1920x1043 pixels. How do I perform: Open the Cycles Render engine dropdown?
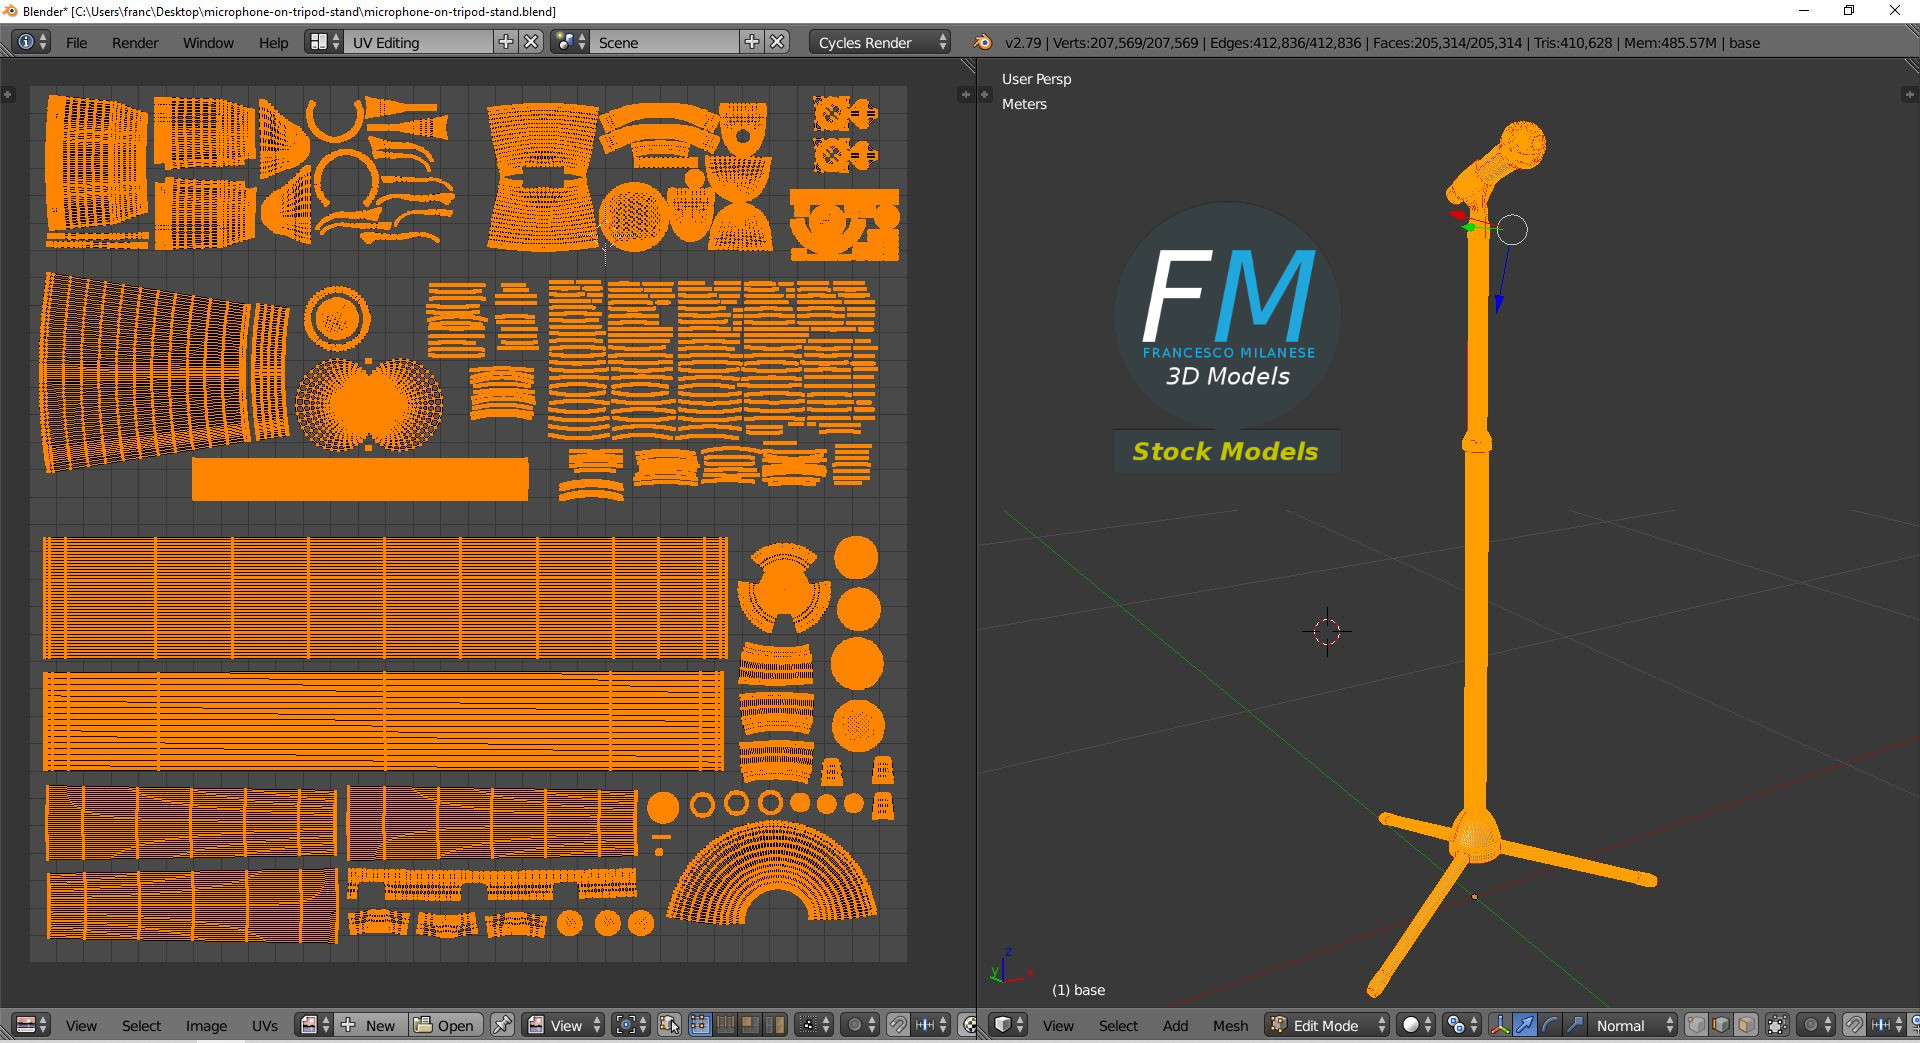[880, 42]
